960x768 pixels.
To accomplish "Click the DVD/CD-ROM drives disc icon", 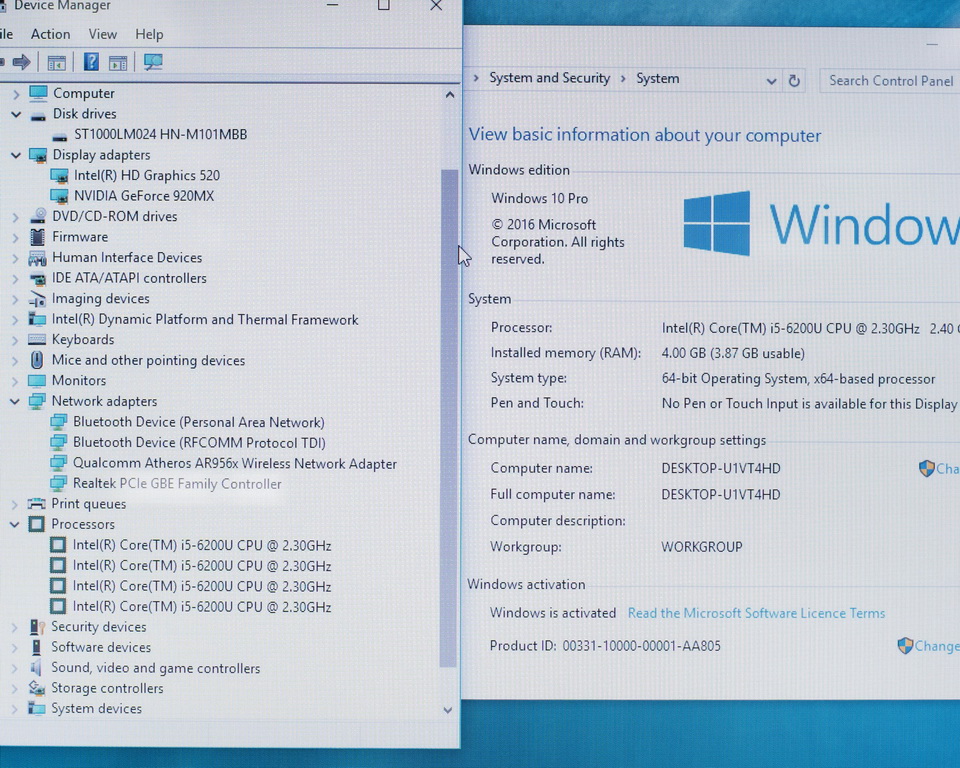I will pyautogui.click(x=38, y=216).
